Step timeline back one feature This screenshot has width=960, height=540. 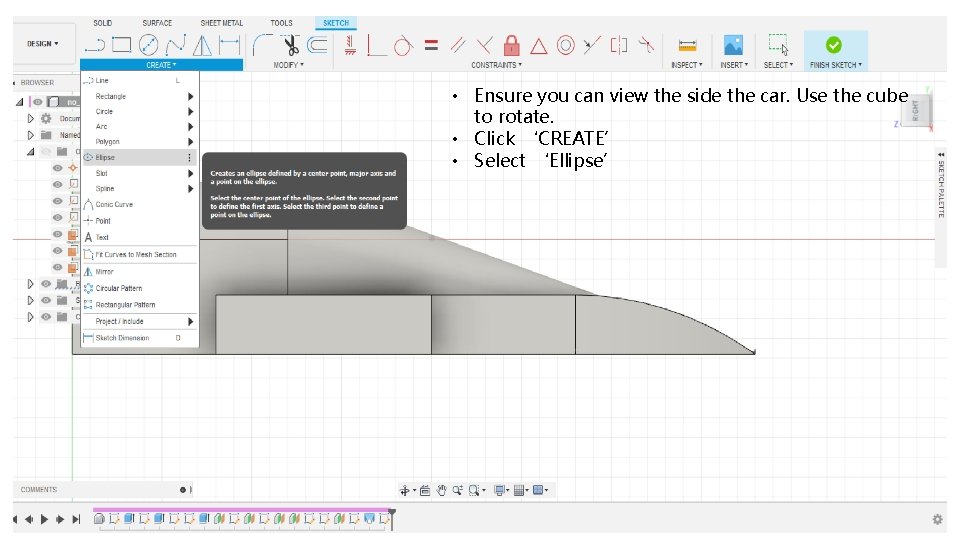[29, 519]
